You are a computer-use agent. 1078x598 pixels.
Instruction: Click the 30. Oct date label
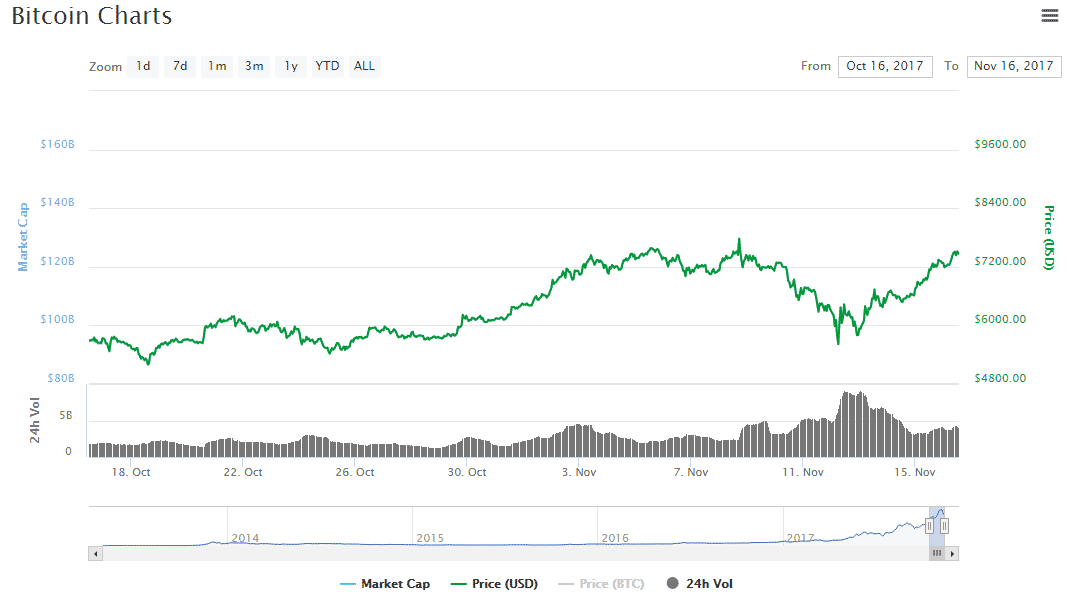467,472
